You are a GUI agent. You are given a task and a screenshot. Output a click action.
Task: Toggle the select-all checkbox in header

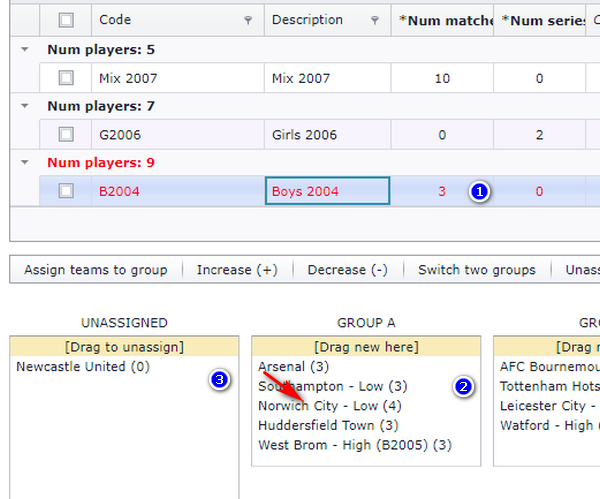pyautogui.click(x=66, y=20)
